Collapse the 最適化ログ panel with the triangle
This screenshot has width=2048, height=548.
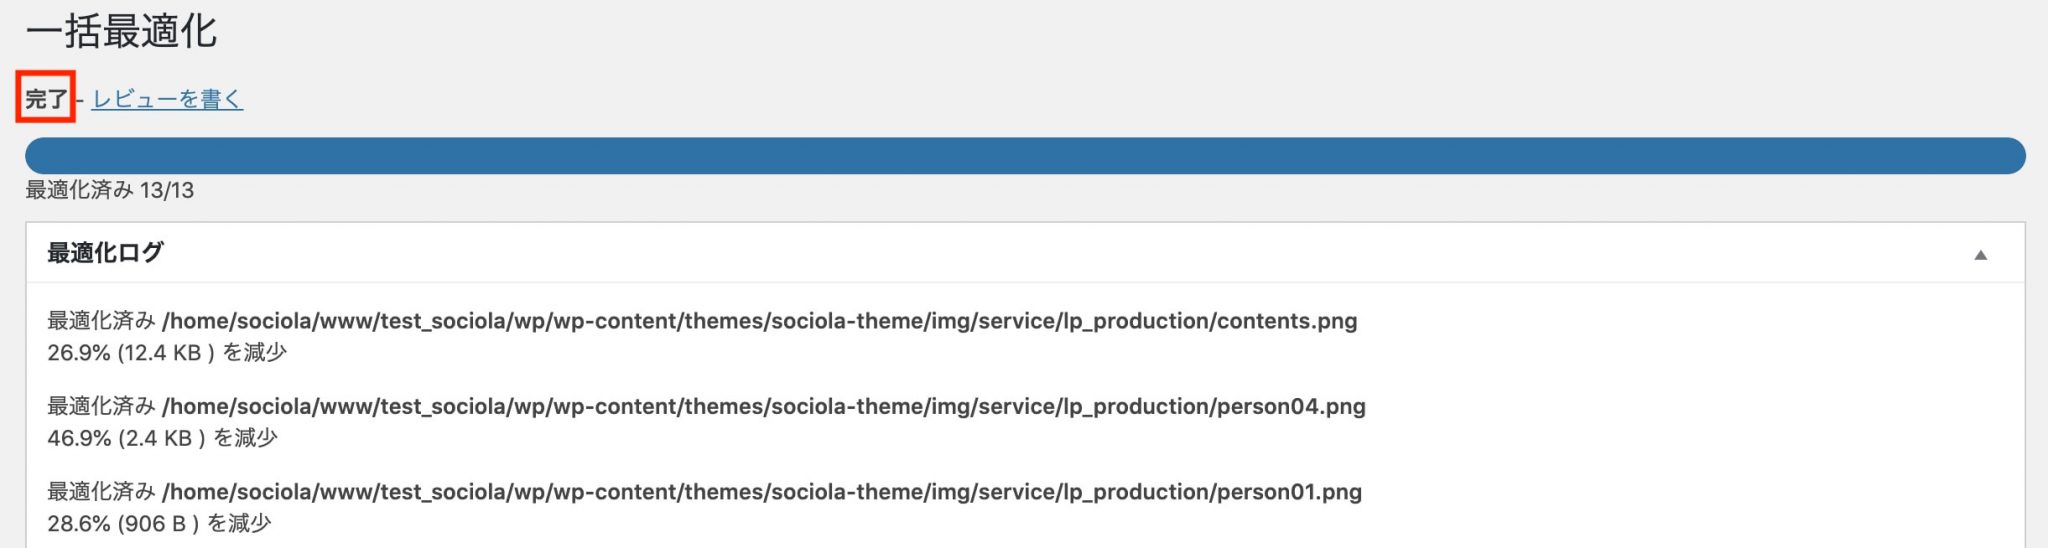1980,255
